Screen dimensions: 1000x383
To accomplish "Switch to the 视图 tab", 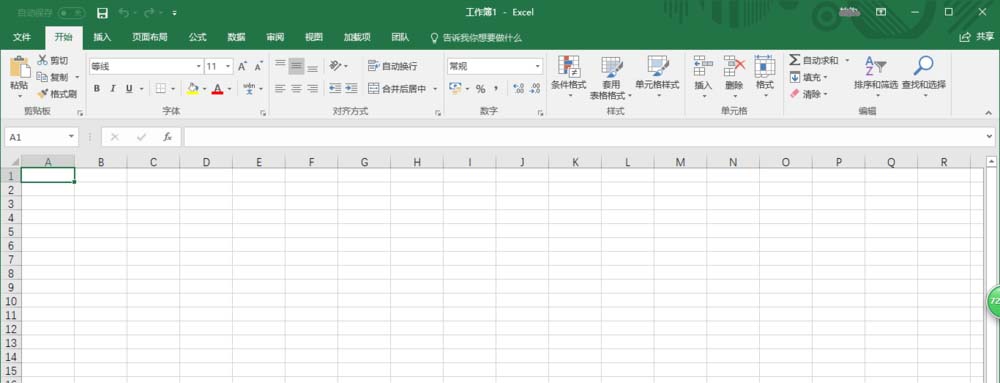I will pos(314,38).
